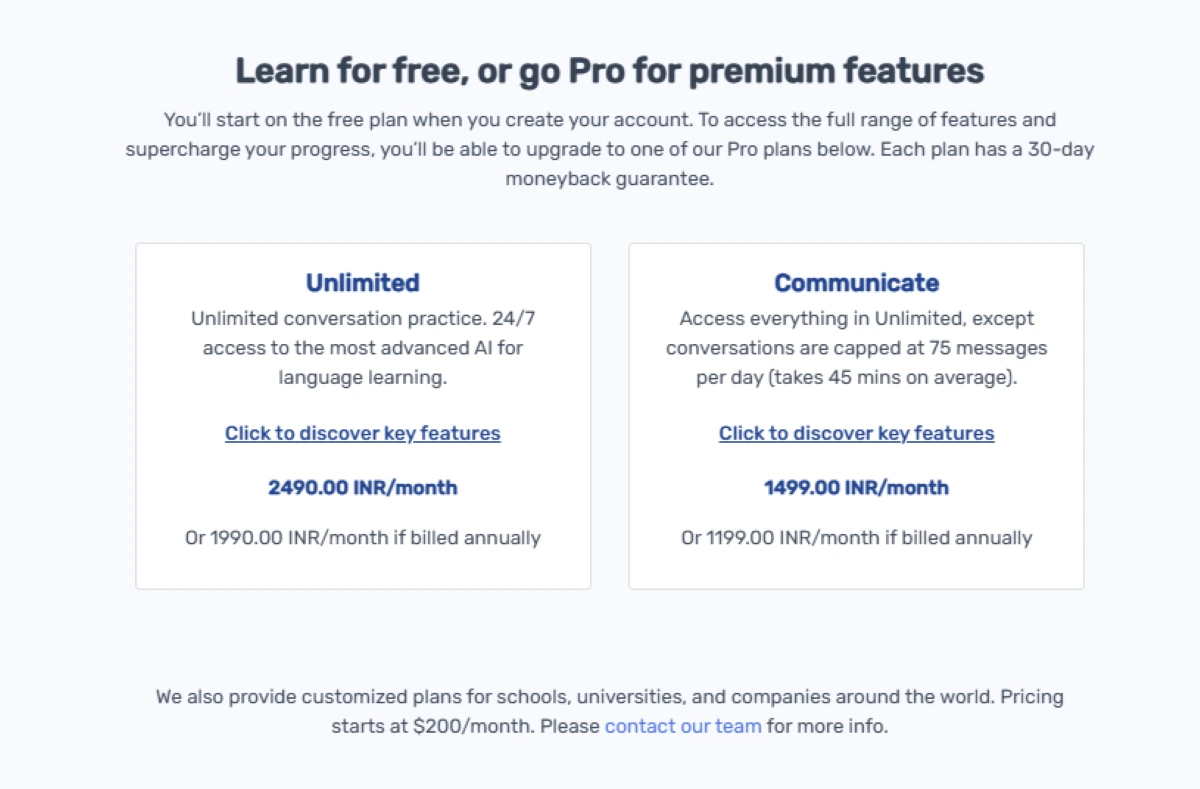Image resolution: width=1200 pixels, height=789 pixels.
Task: Click the Communicate plan description about 75 messages
Action: click(856, 349)
